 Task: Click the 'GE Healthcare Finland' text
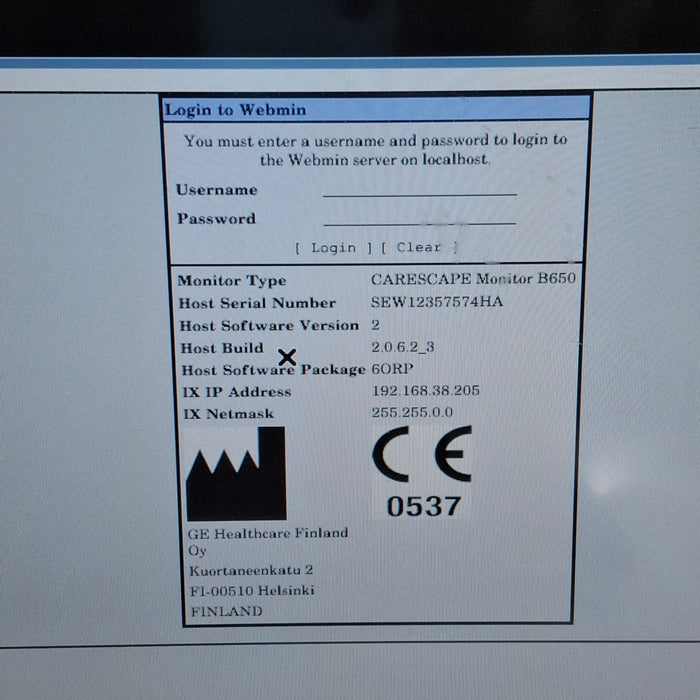pos(268,533)
